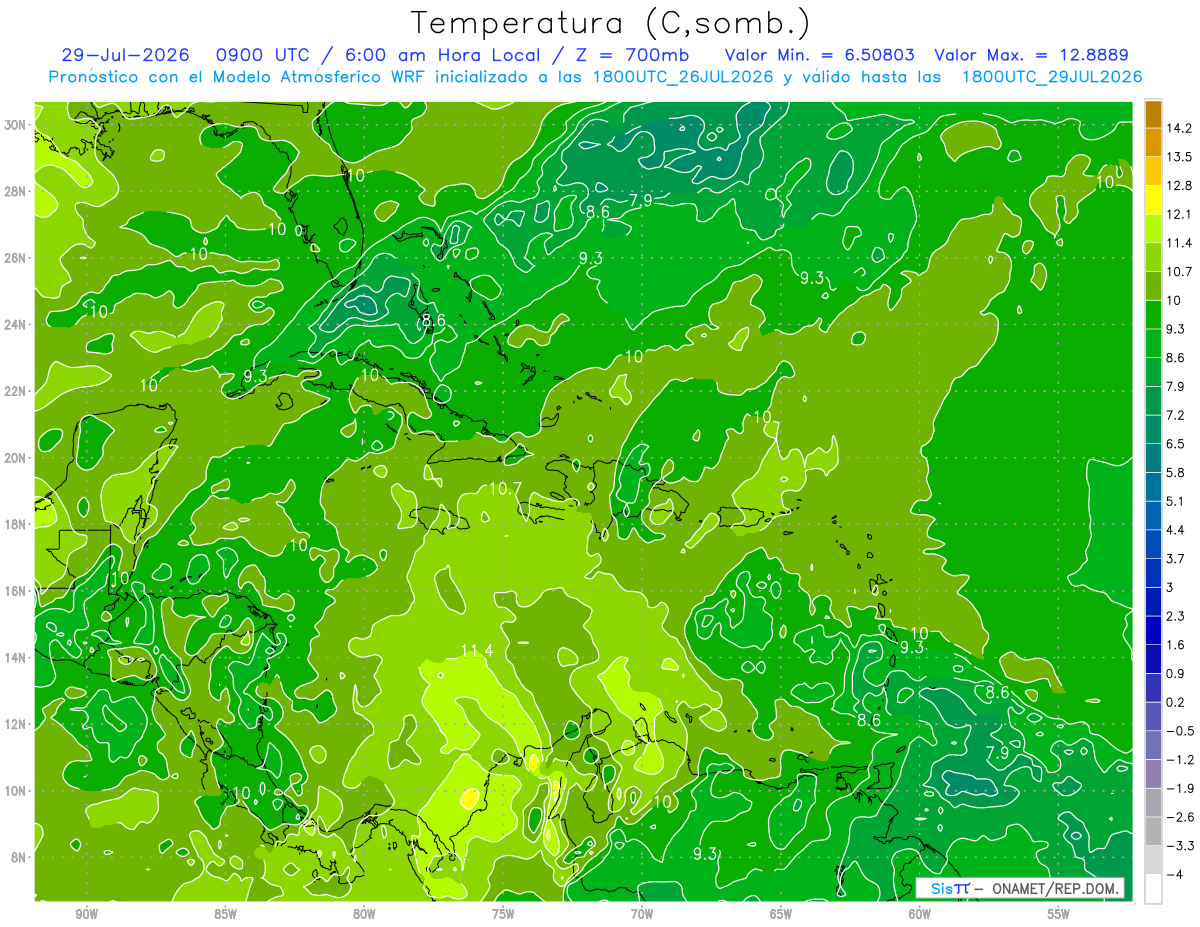Click the 30N latitude axis label

(15, 125)
